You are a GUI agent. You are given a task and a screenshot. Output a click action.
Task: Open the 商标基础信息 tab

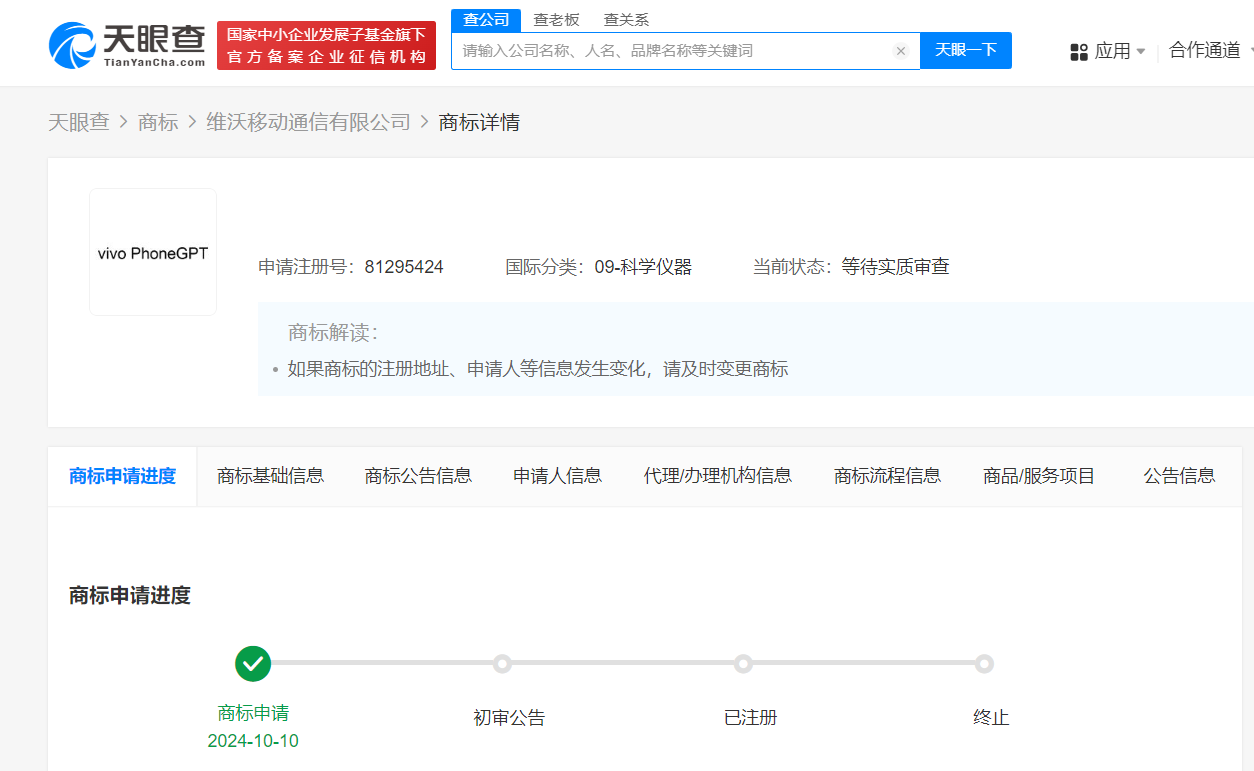(270, 476)
